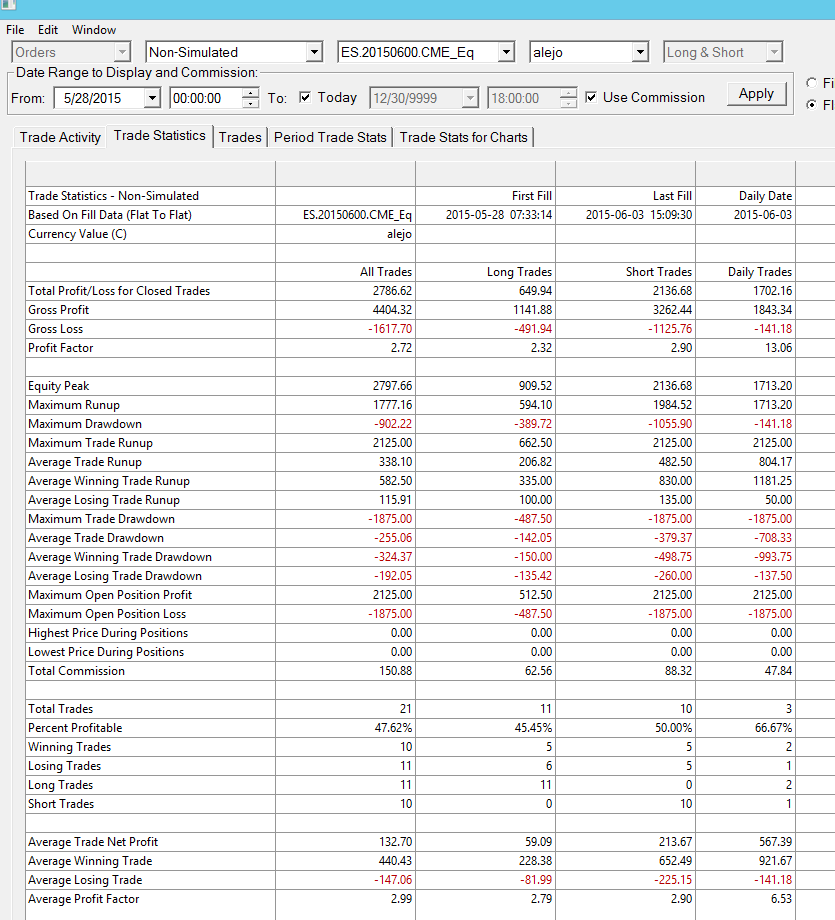
Task: Uncheck the Use Commission checkbox
Action: tap(591, 97)
